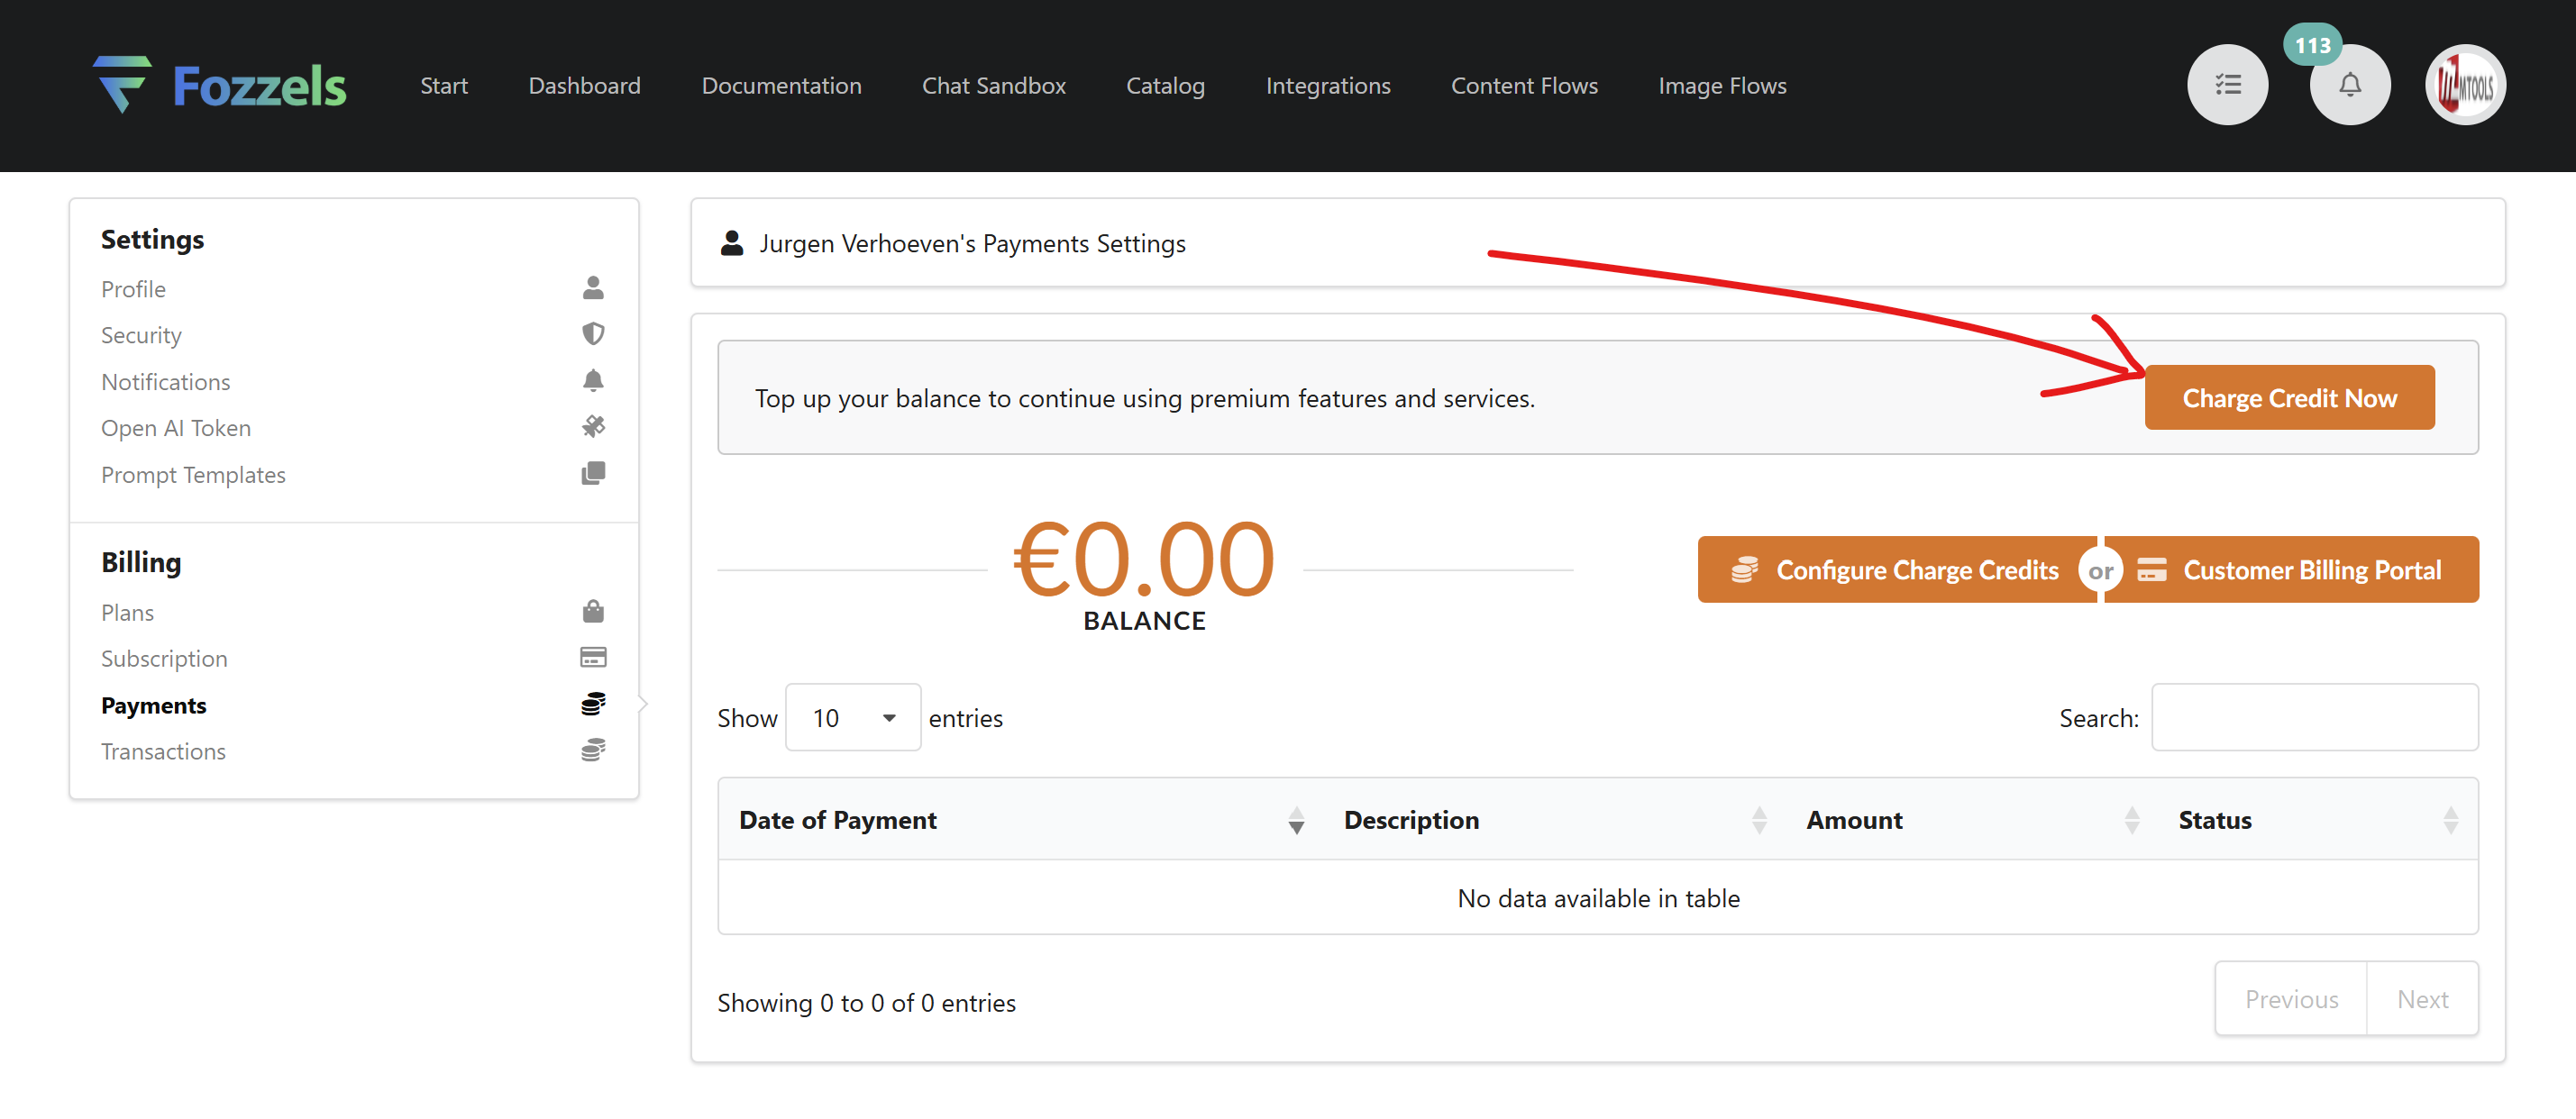Click the Next pagination button
The height and width of the screenshot is (1119, 2576).
point(2422,998)
